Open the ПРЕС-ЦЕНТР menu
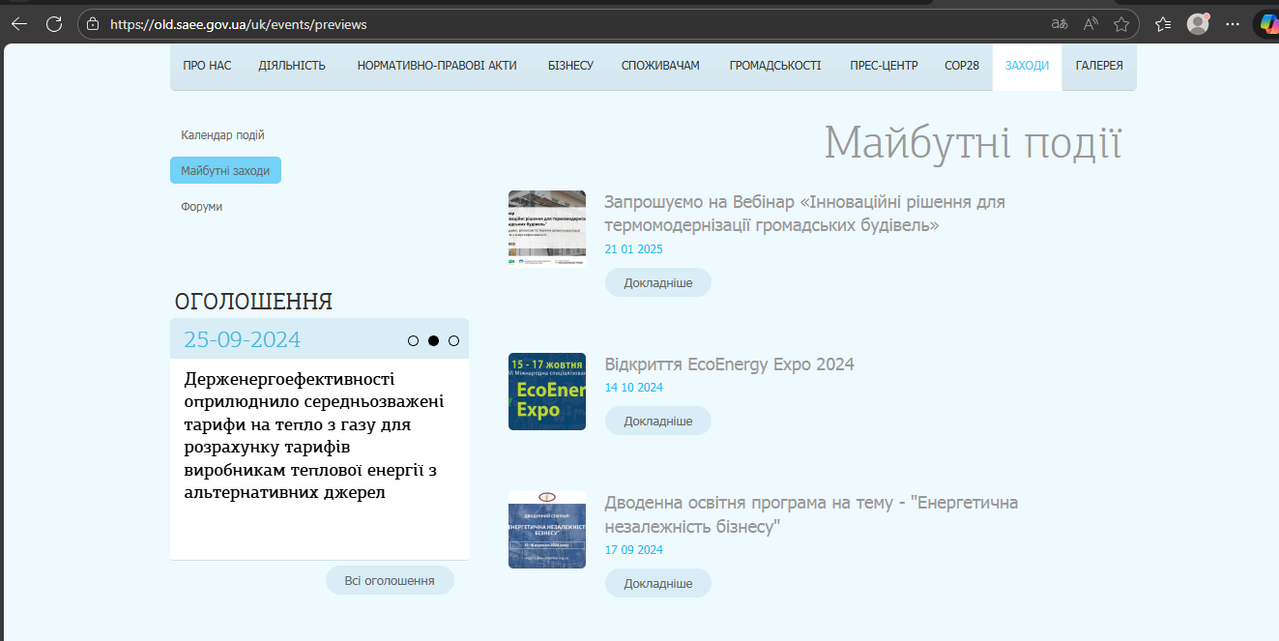Screen dimensions: 1279x641 tap(884, 66)
